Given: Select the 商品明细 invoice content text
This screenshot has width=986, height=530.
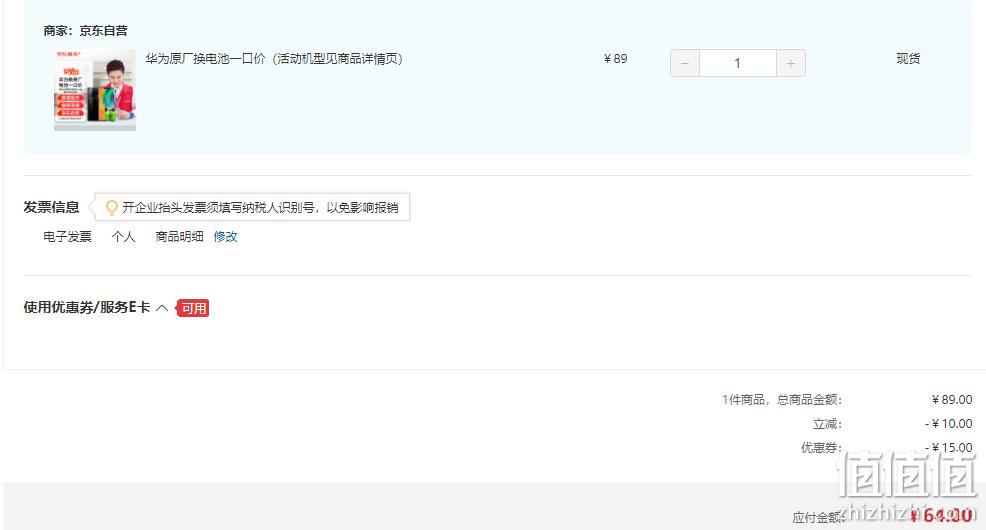Looking at the screenshot, I should 179,236.
